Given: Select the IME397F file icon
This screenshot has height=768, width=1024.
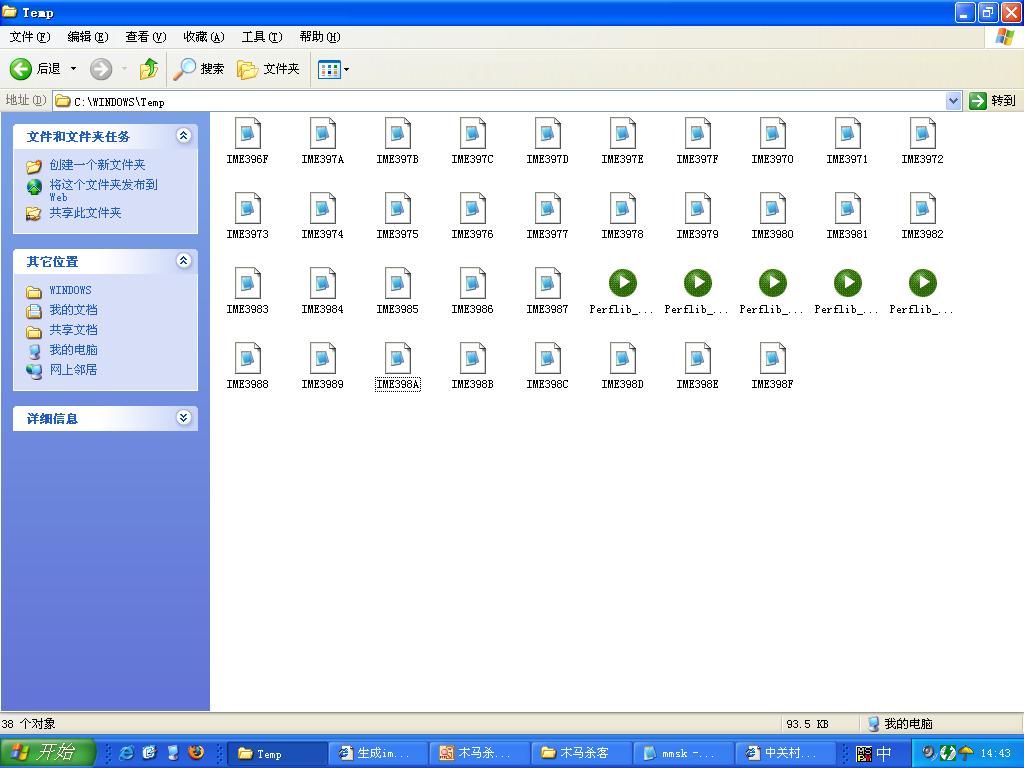Looking at the screenshot, I should (697, 133).
